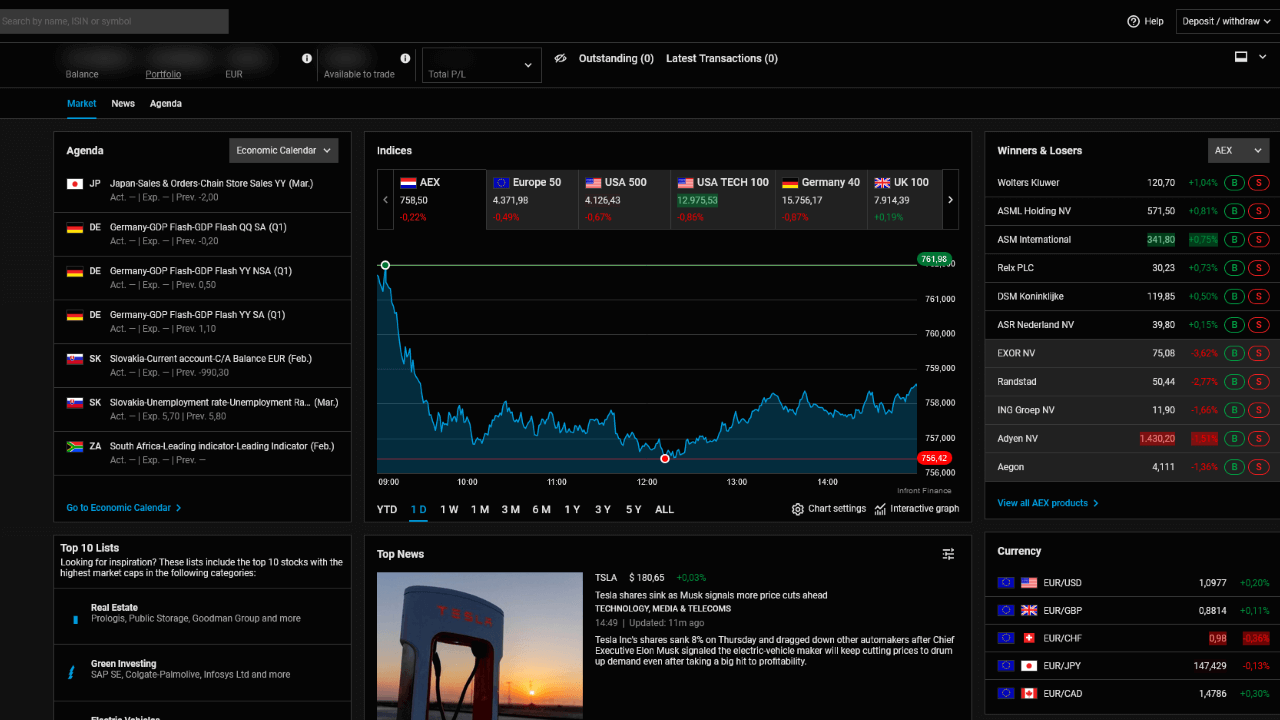
Task: Set chart range to 6 M
Action: [542, 510]
